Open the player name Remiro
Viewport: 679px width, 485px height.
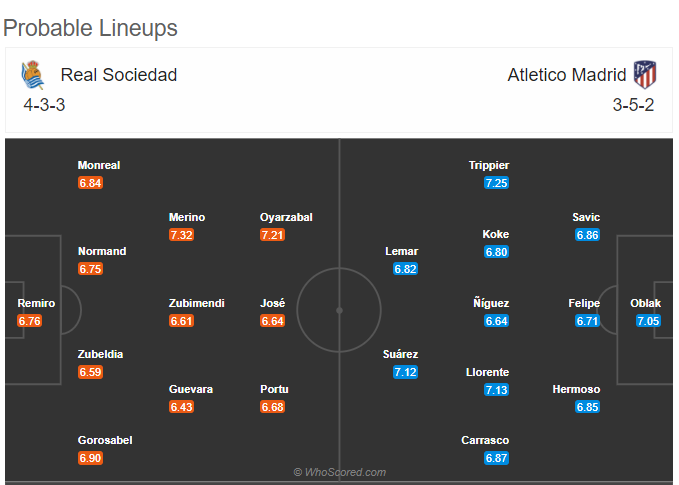click(x=36, y=303)
